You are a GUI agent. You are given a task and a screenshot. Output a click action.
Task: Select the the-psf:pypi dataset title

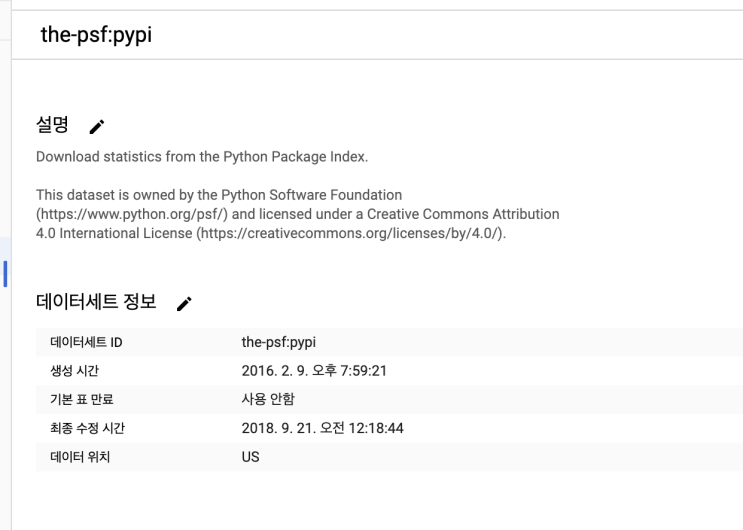pos(96,35)
